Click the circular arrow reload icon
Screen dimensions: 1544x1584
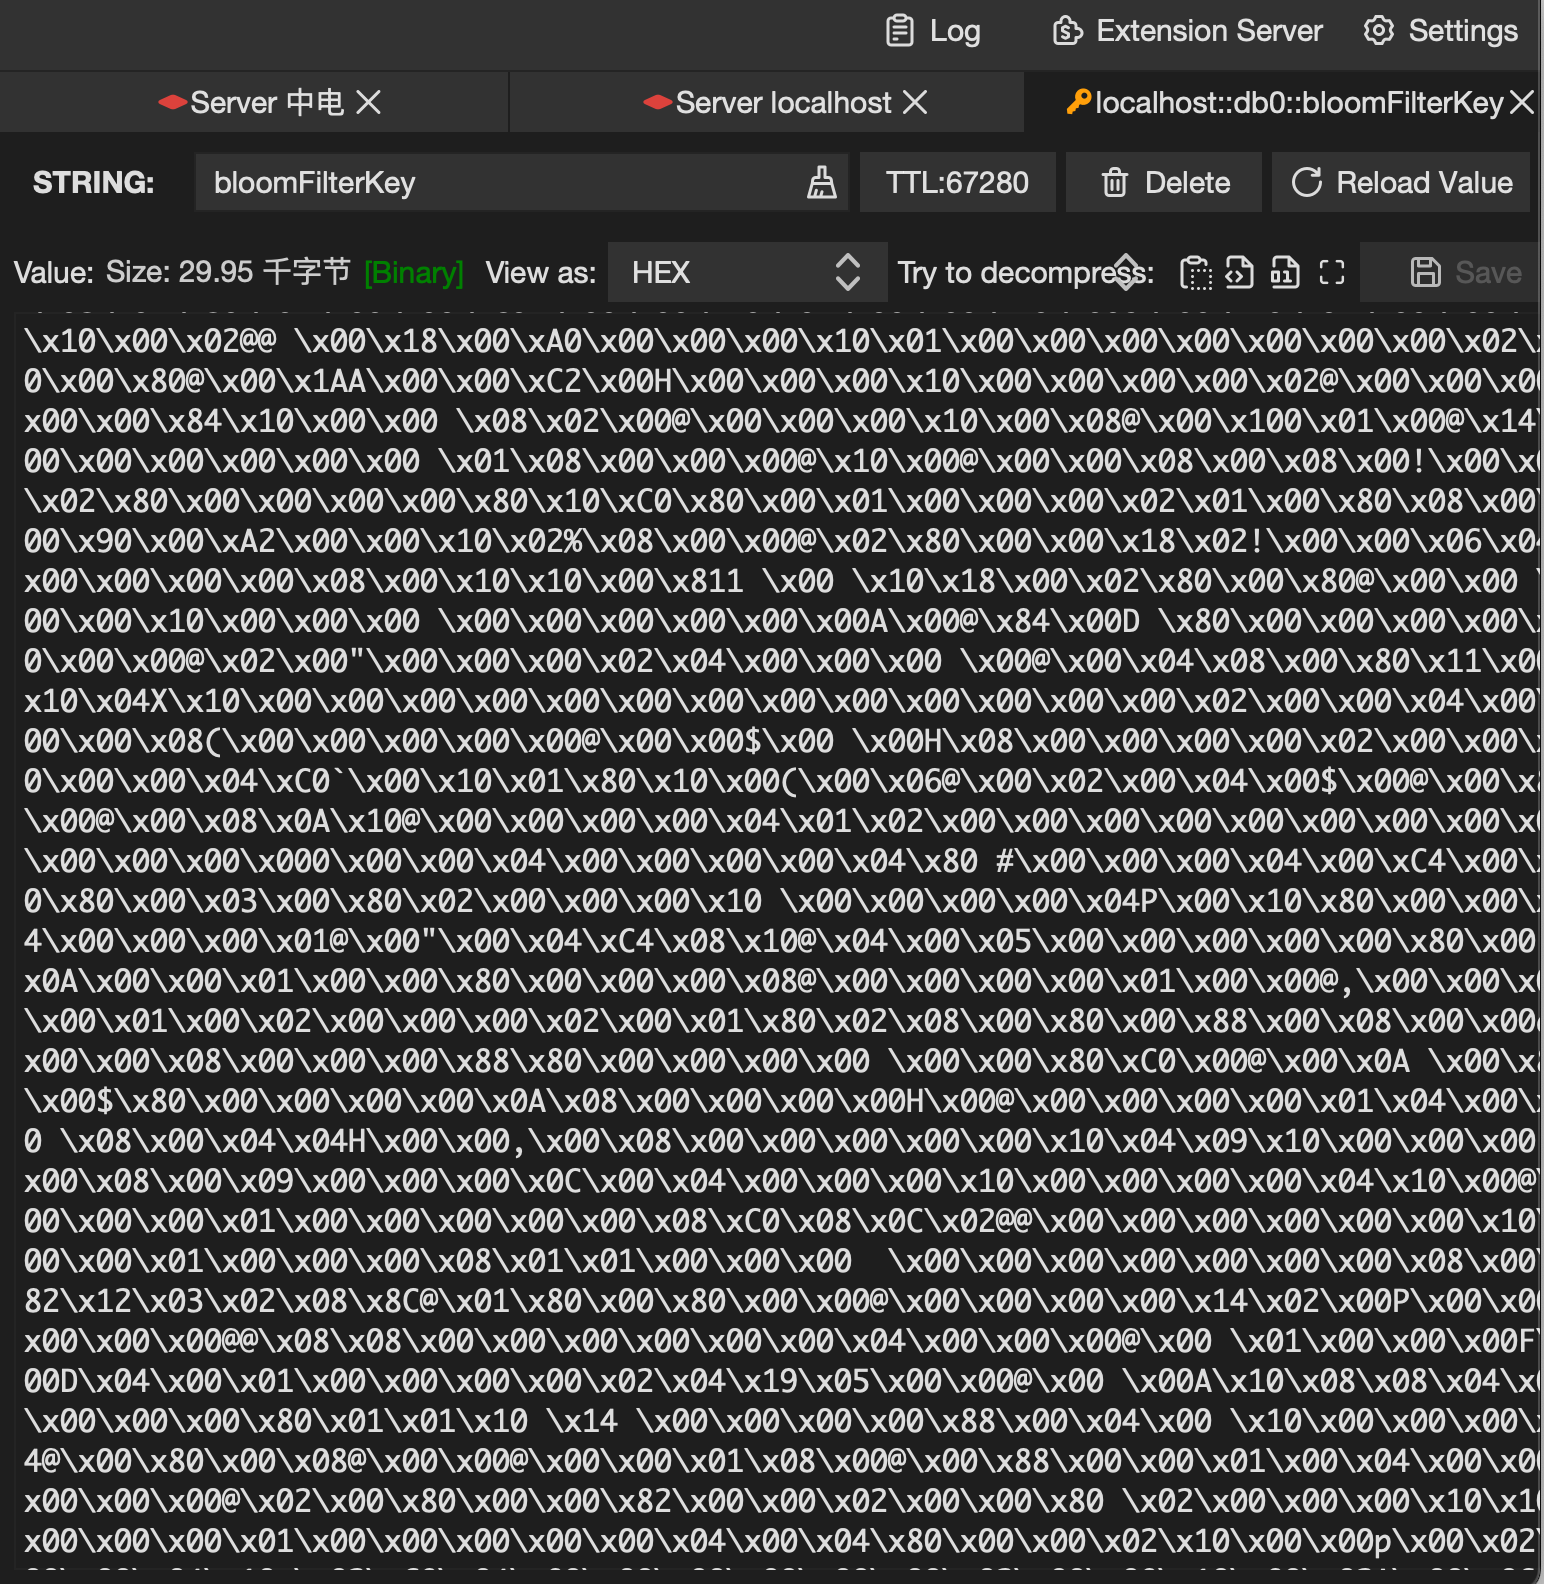[x=1307, y=183]
